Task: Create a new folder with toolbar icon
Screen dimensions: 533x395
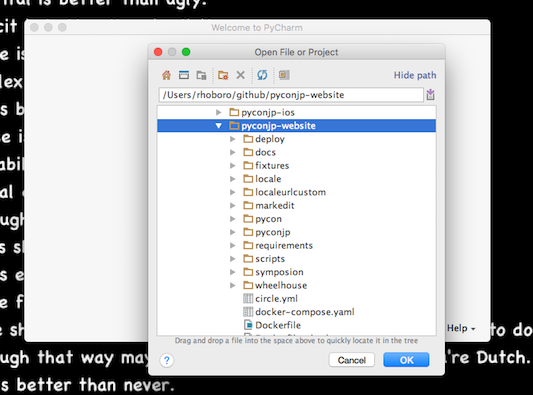Action: (x=223, y=75)
